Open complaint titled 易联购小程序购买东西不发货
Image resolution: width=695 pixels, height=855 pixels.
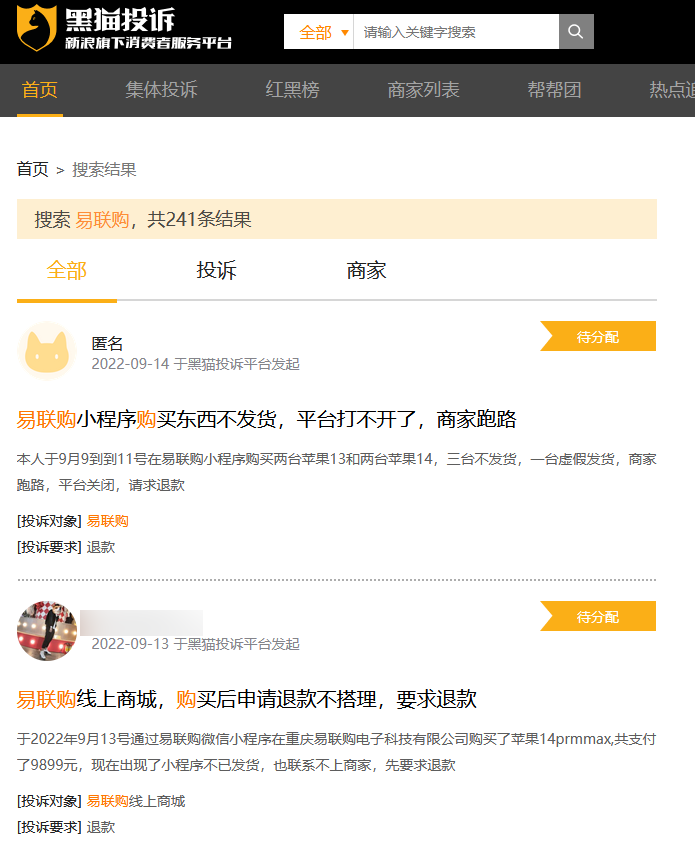(267, 419)
